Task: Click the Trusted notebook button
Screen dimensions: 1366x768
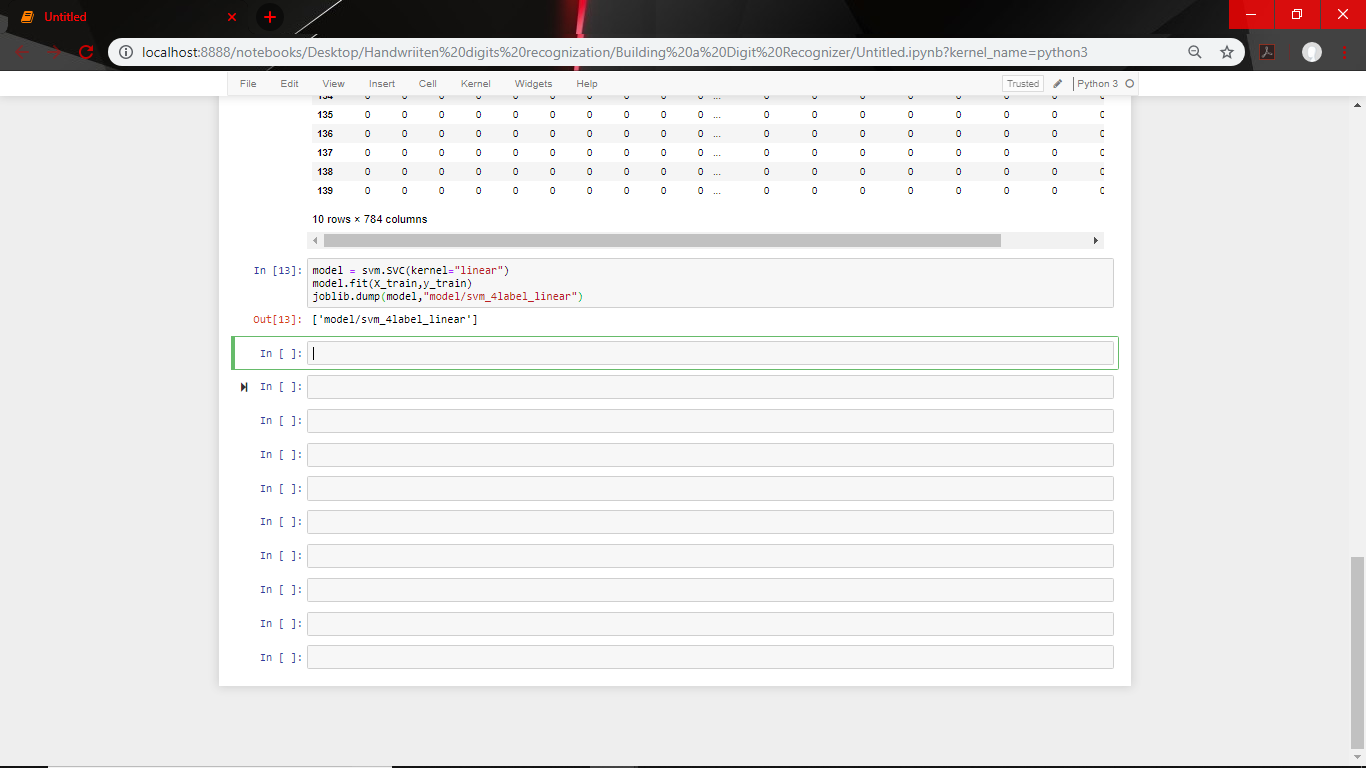Action: tap(1022, 83)
